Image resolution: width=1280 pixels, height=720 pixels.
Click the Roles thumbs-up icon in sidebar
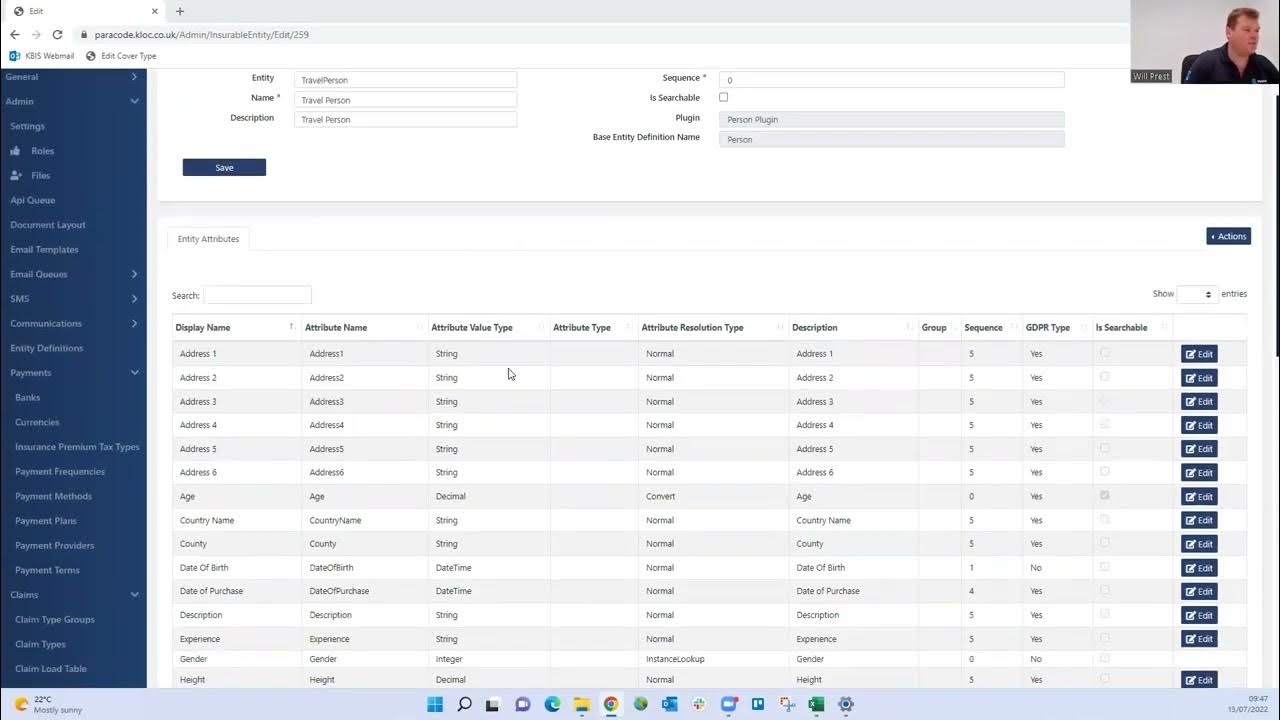coord(15,151)
